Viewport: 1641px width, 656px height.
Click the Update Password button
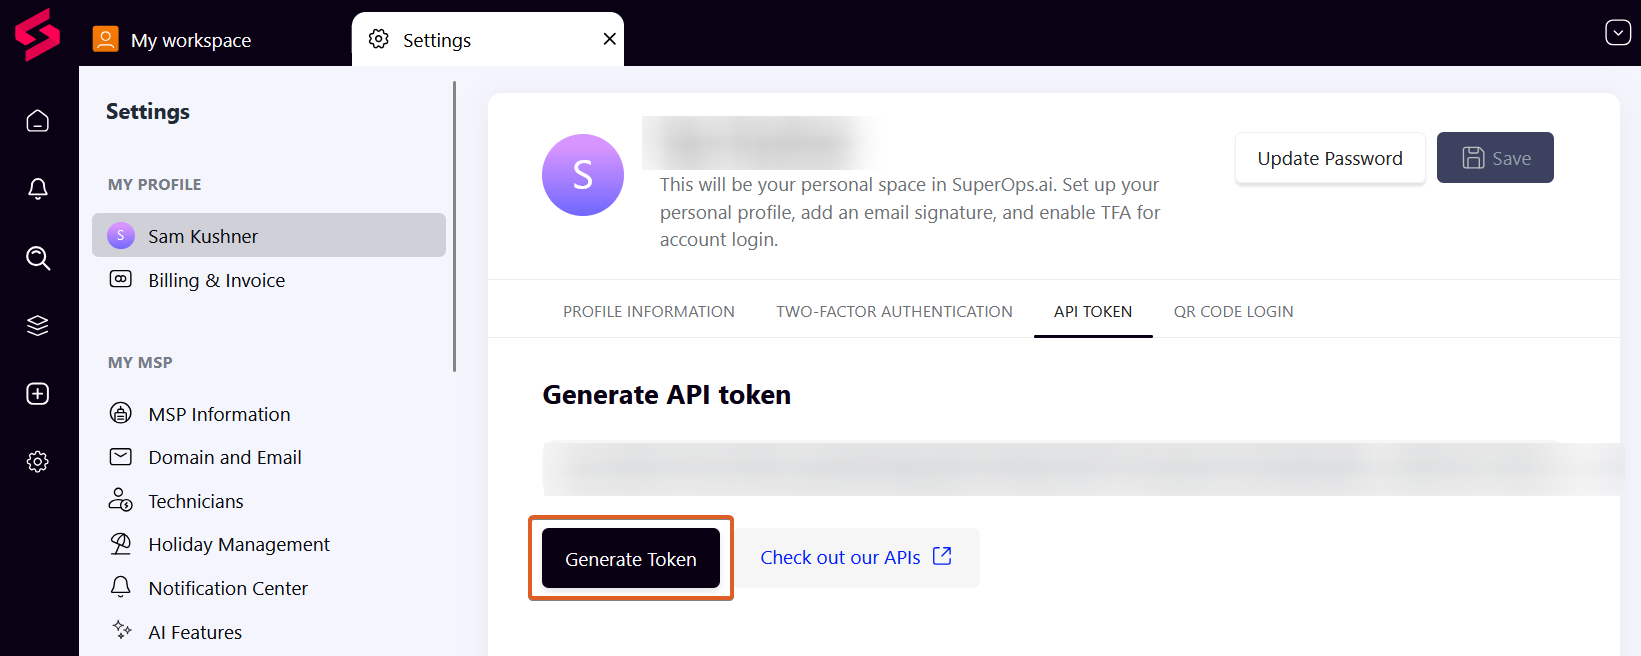pos(1330,157)
